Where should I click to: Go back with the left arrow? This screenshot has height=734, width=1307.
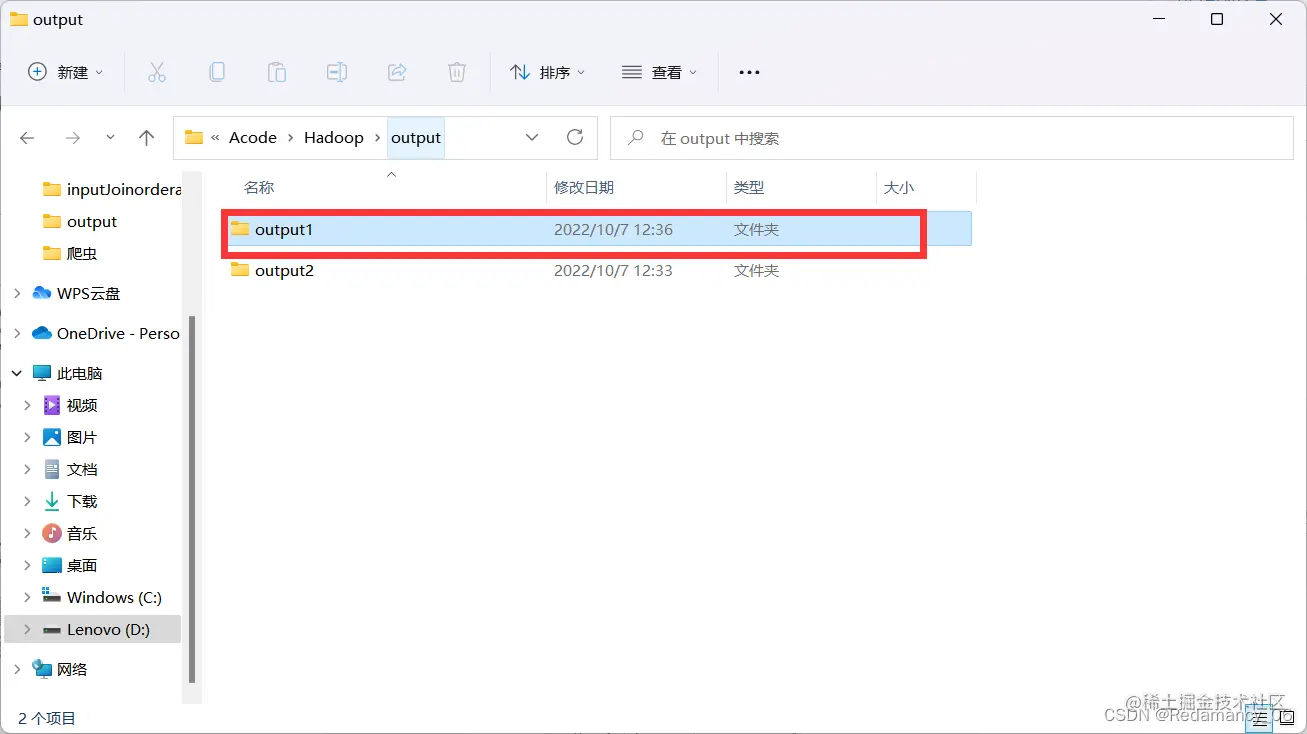click(28, 138)
